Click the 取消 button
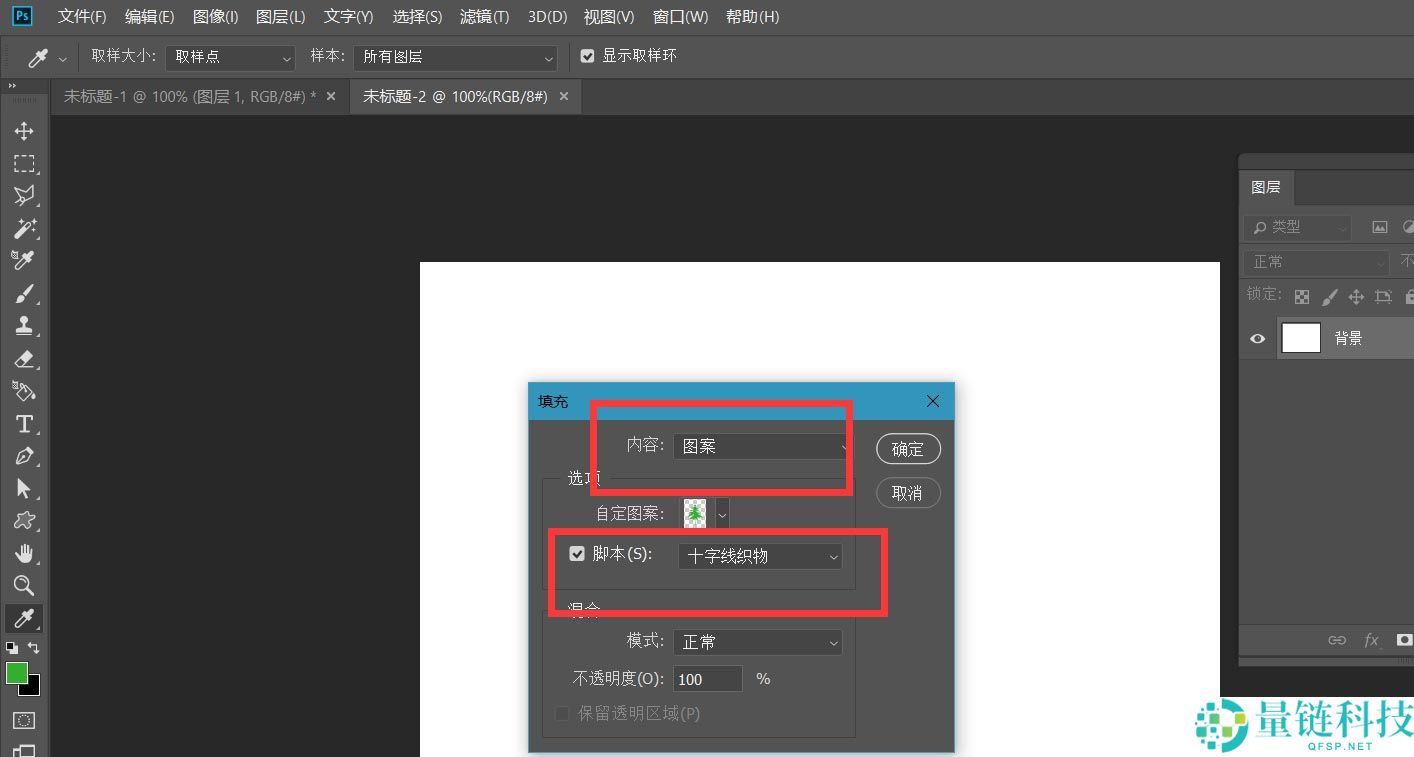Image resolution: width=1414 pixels, height=757 pixels. click(908, 493)
